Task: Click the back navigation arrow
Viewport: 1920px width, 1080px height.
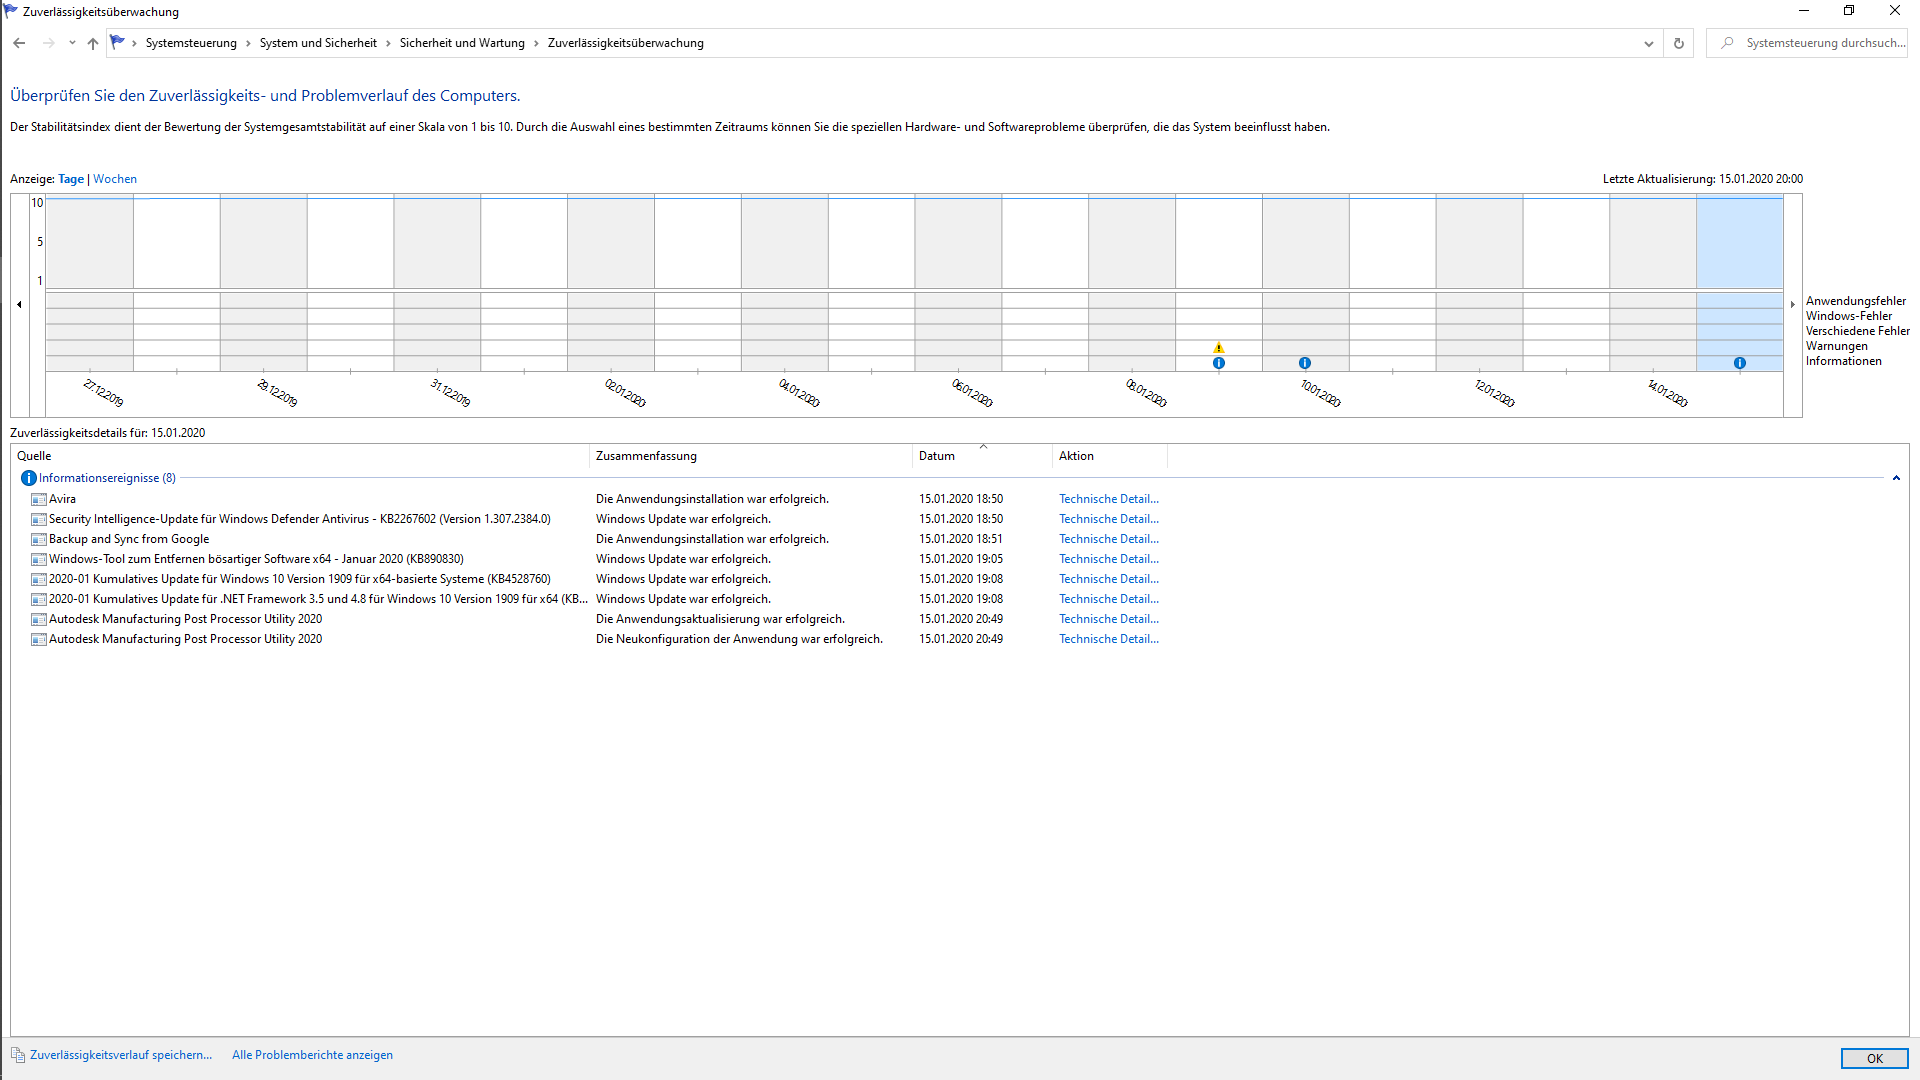Action: click(x=19, y=43)
